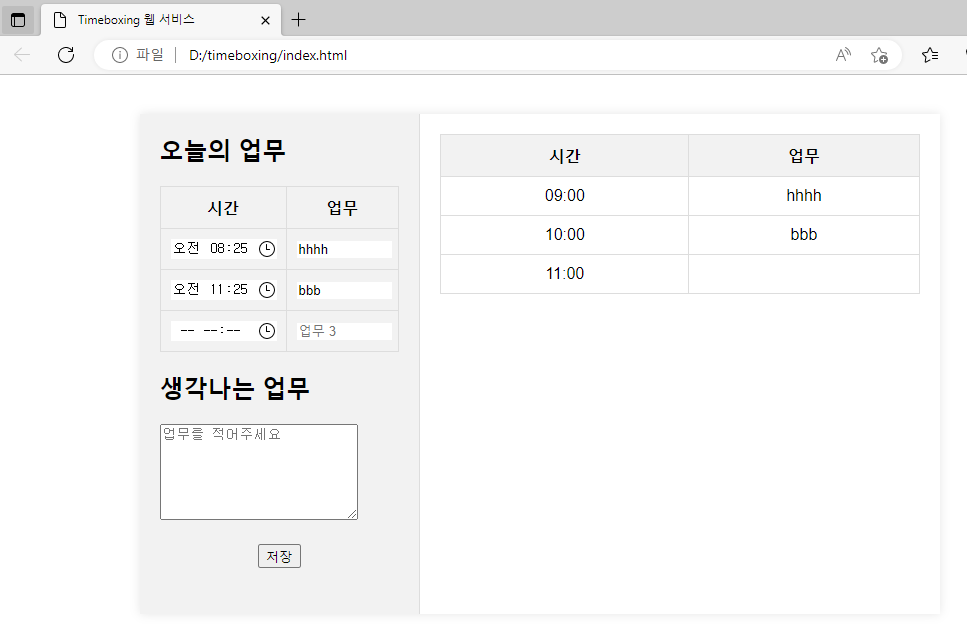Click the 오전 11:25 time input
The height and width of the screenshot is (641, 967).
(x=224, y=289)
